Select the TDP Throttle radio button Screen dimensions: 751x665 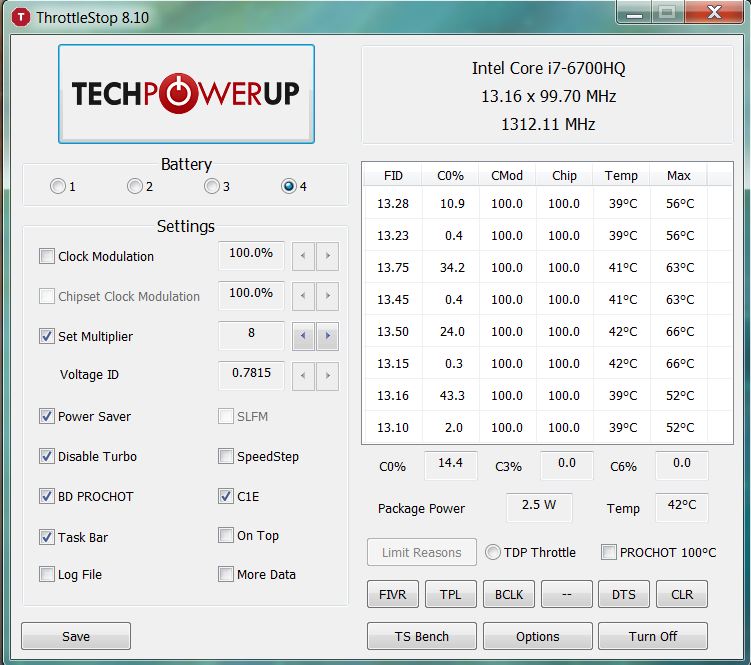pyautogui.click(x=493, y=552)
